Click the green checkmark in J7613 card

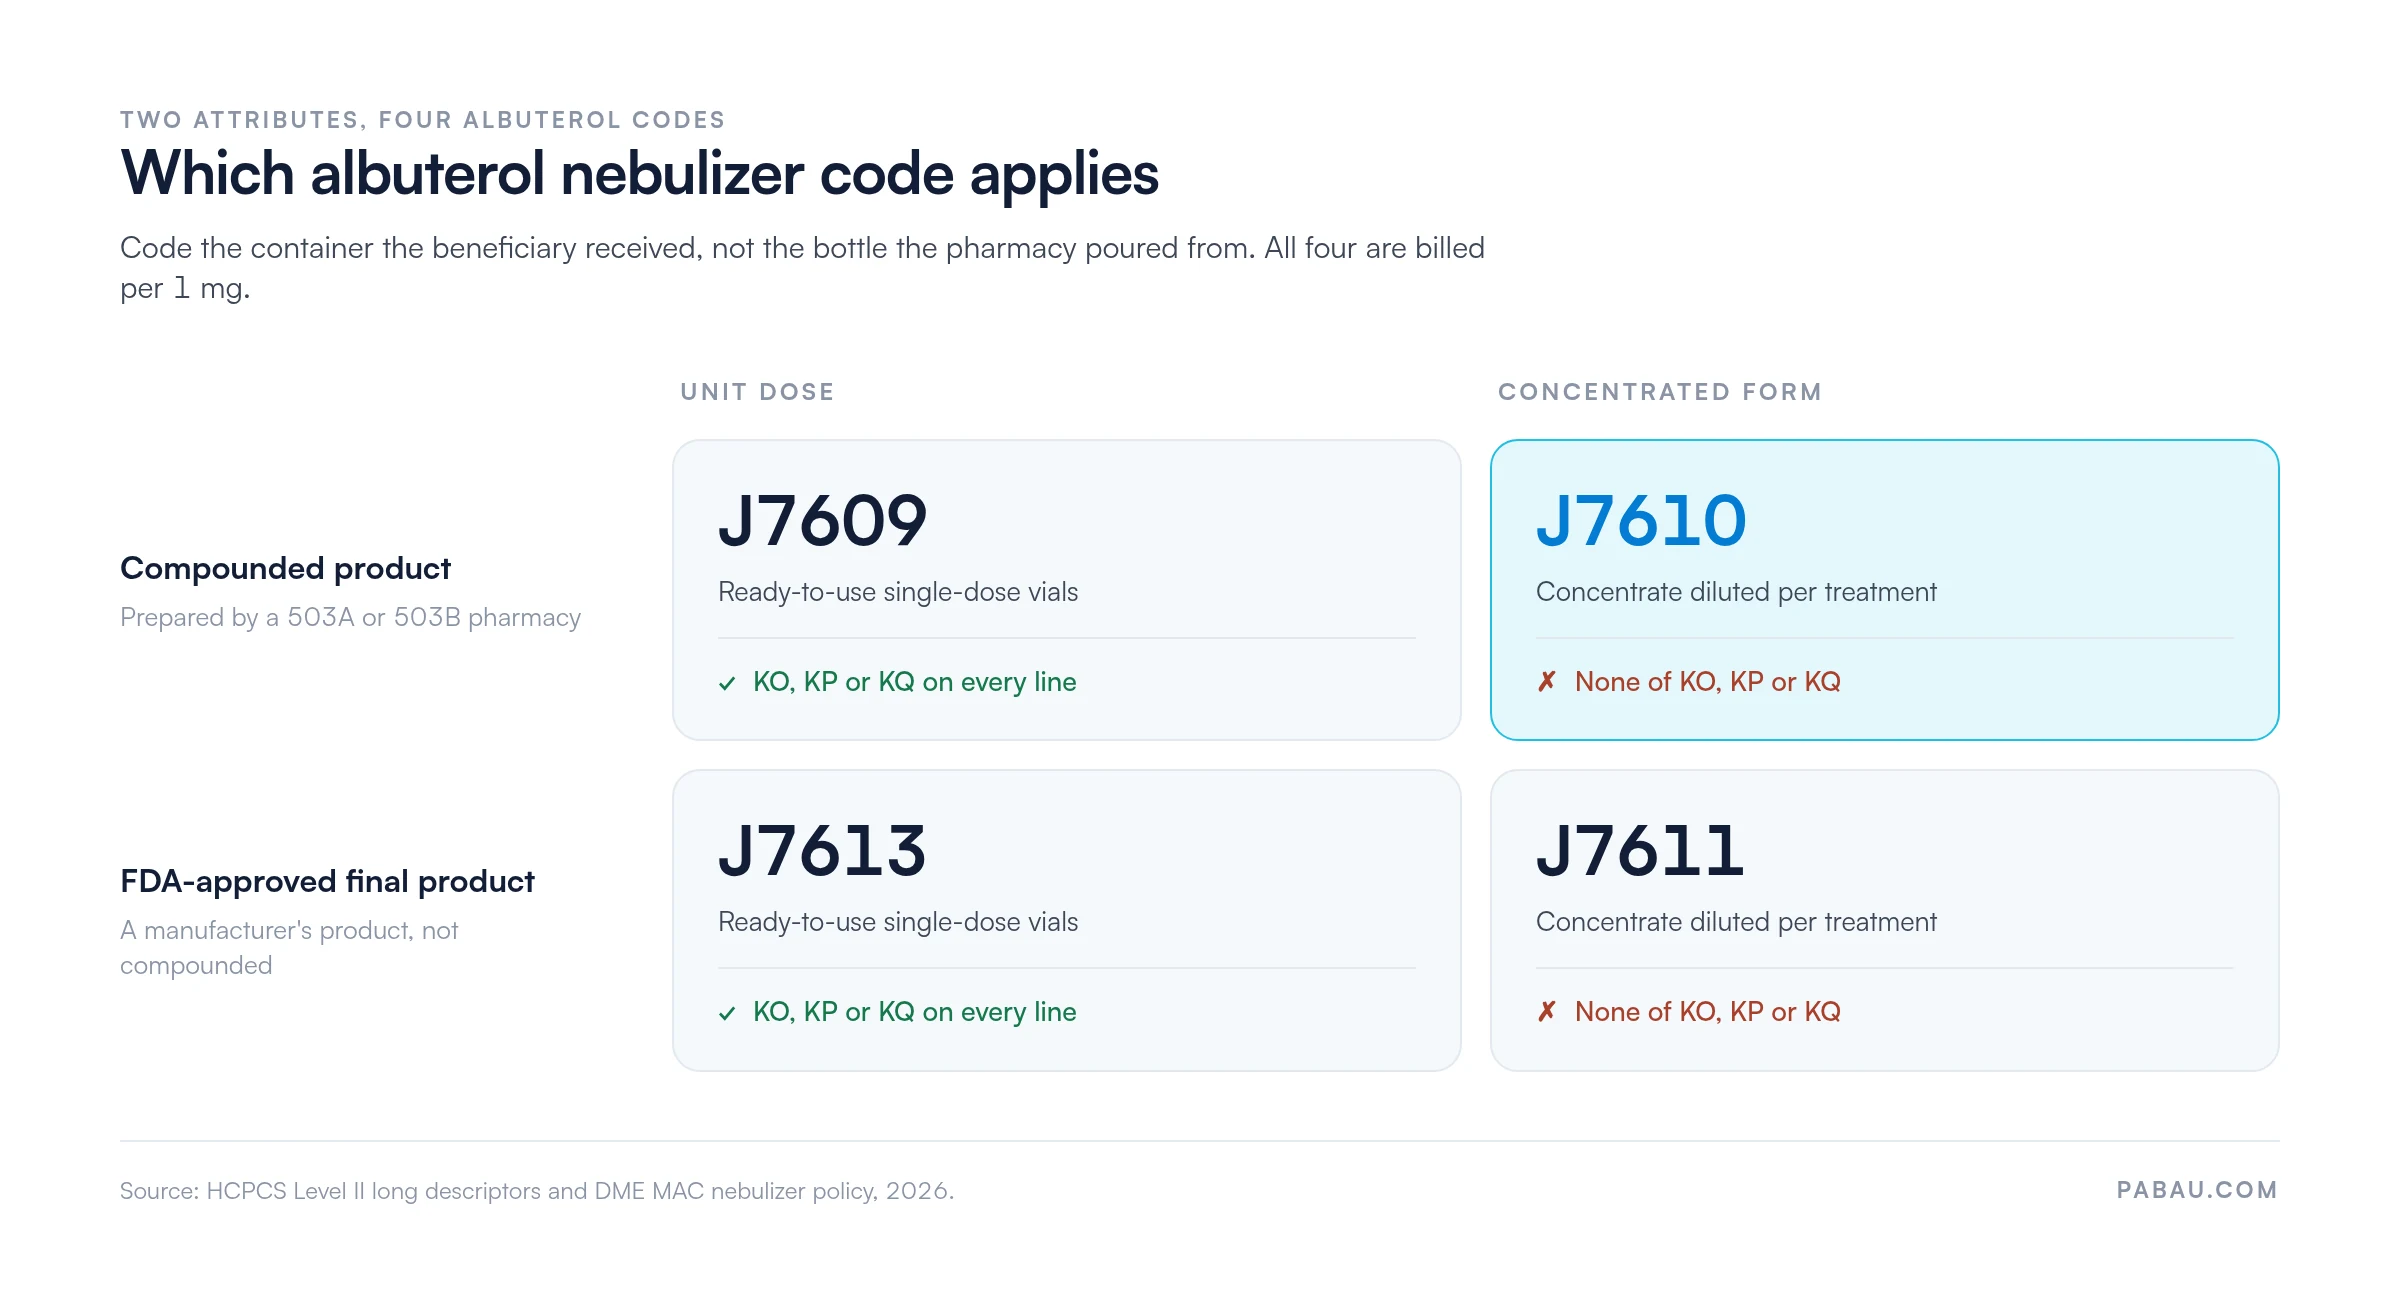(x=727, y=1013)
